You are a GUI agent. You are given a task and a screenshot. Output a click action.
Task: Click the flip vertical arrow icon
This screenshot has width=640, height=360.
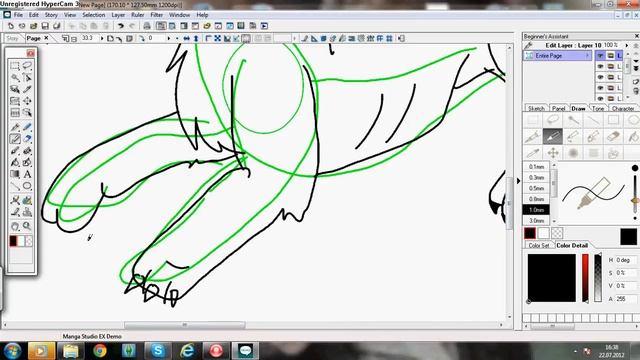(x=196, y=38)
